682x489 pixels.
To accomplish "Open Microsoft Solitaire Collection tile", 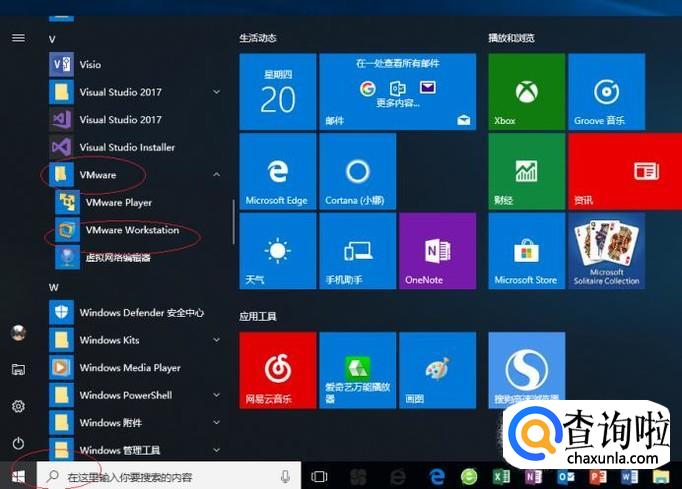I will (606, 251).
